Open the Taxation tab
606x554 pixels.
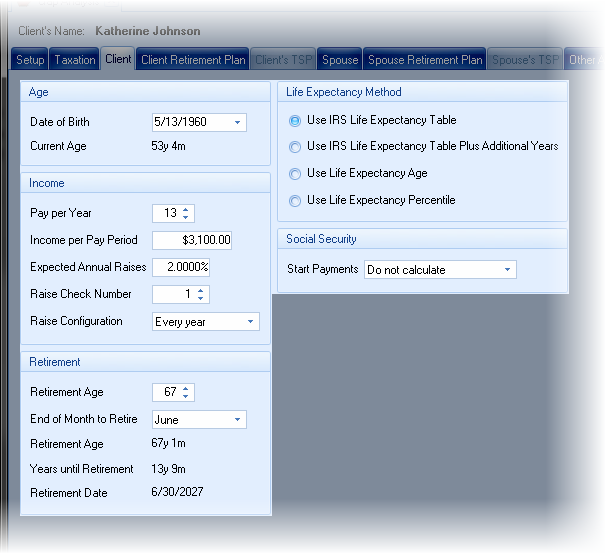[x=75, y=60]
